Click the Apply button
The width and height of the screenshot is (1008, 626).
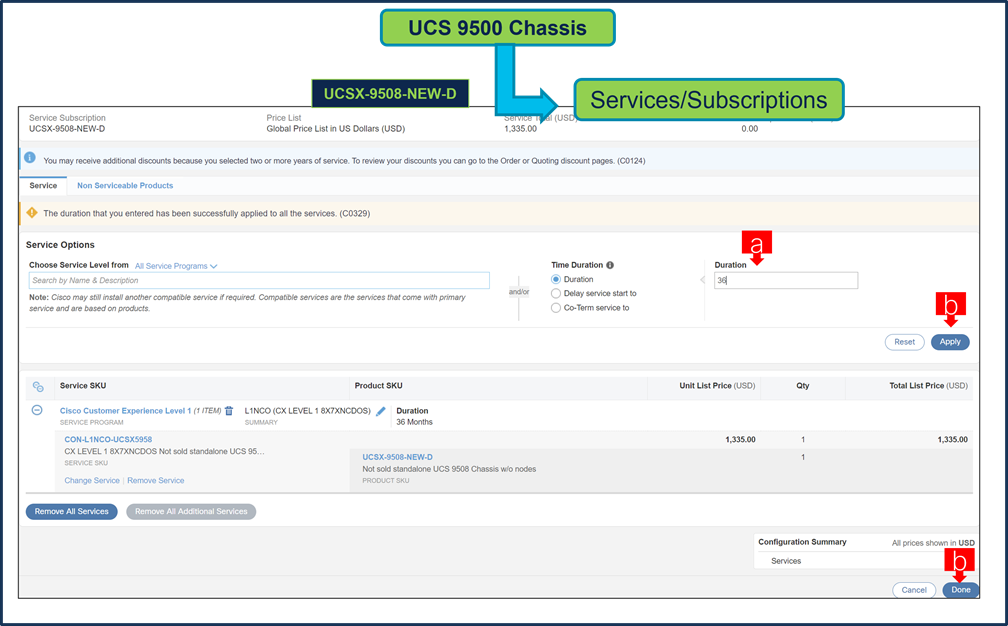tap(950, 342)
